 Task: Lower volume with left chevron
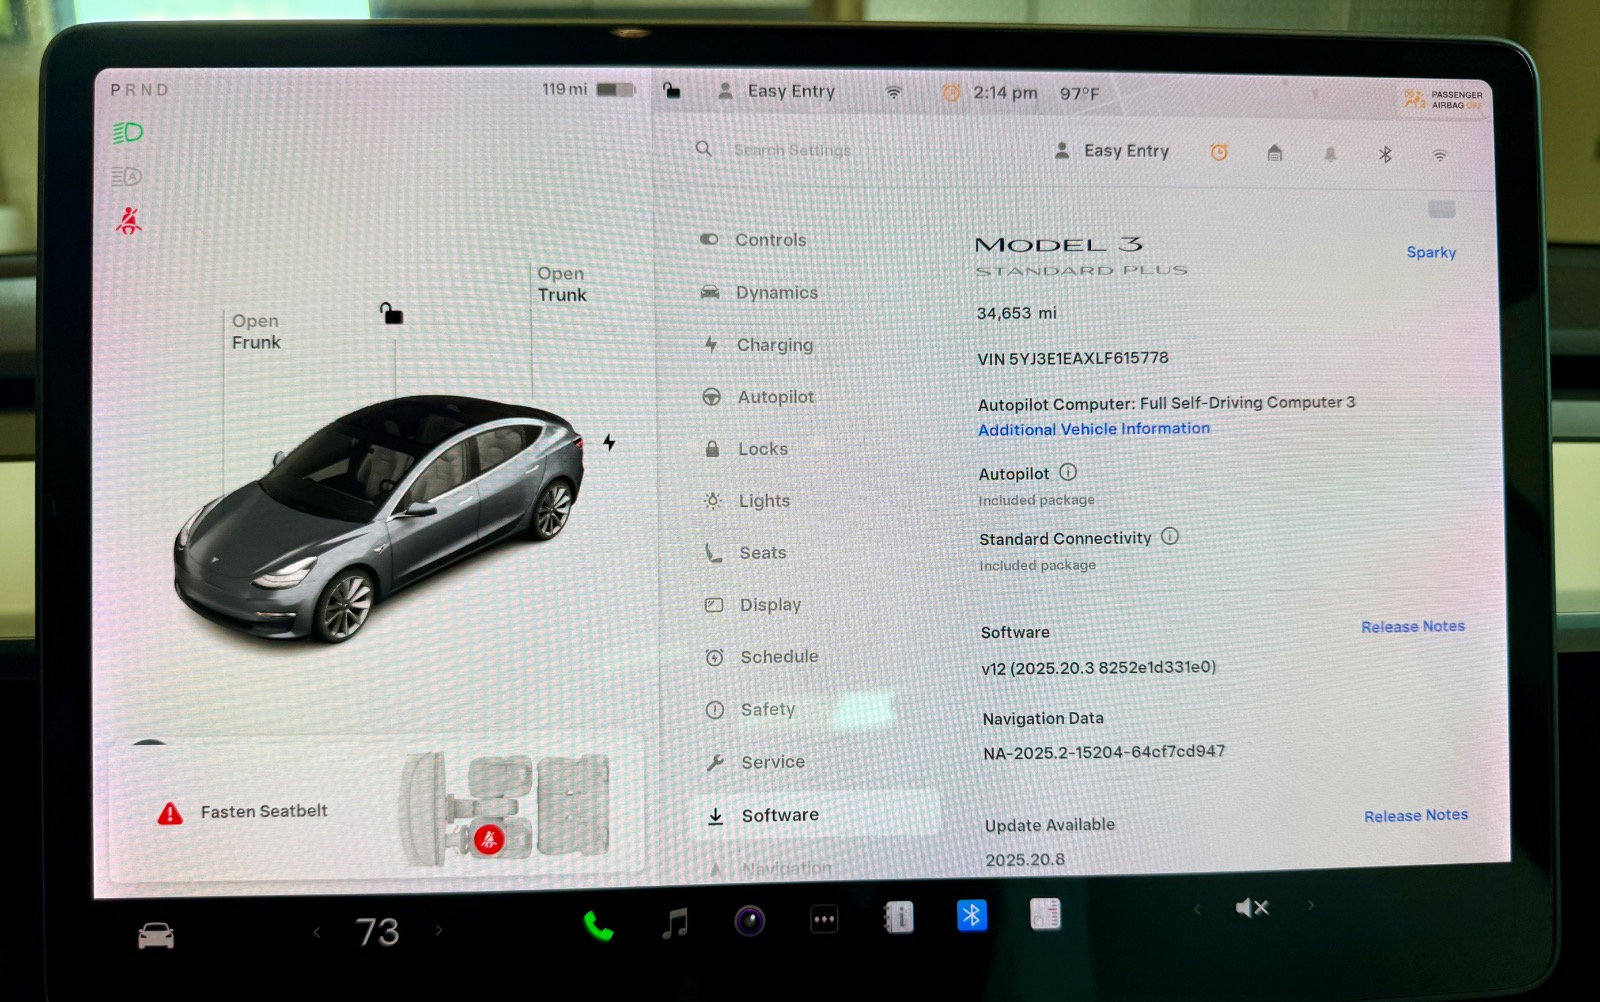click(1197, 909)
